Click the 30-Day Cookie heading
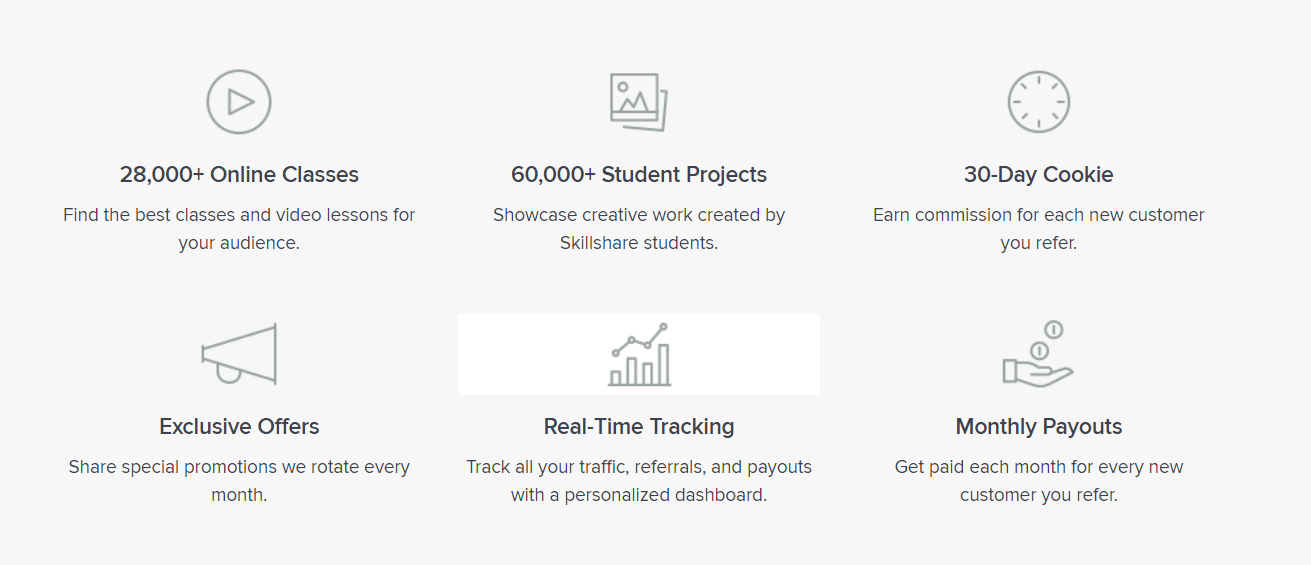This screenshot has width=1311, height=565. tap(1039, 175)
